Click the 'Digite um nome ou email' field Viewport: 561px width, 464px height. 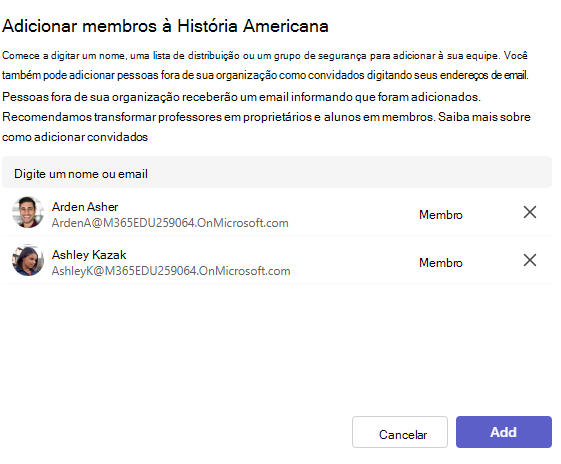(x=277, y=172)
